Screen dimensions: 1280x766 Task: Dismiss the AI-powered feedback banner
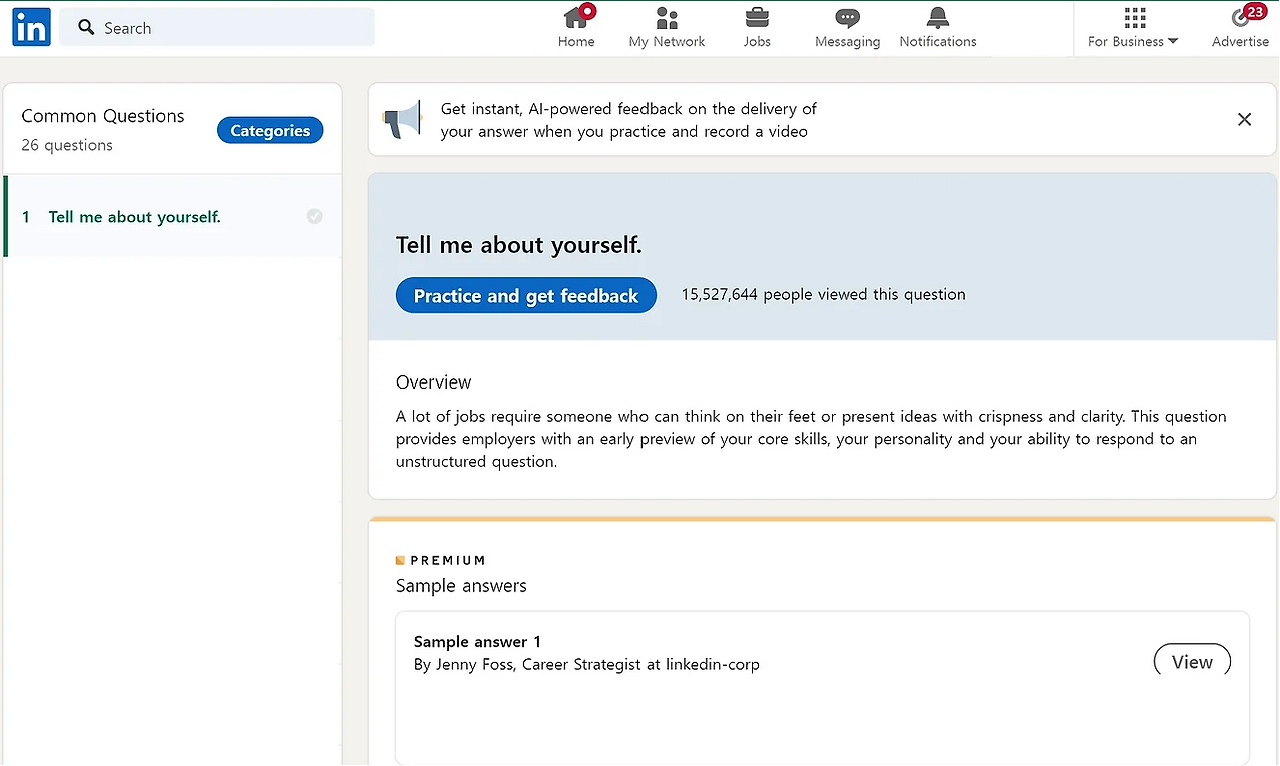[x=1244, y=120]
